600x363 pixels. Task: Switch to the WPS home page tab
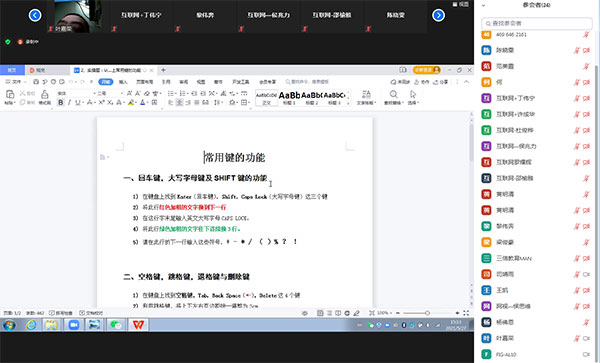point(12,70)
